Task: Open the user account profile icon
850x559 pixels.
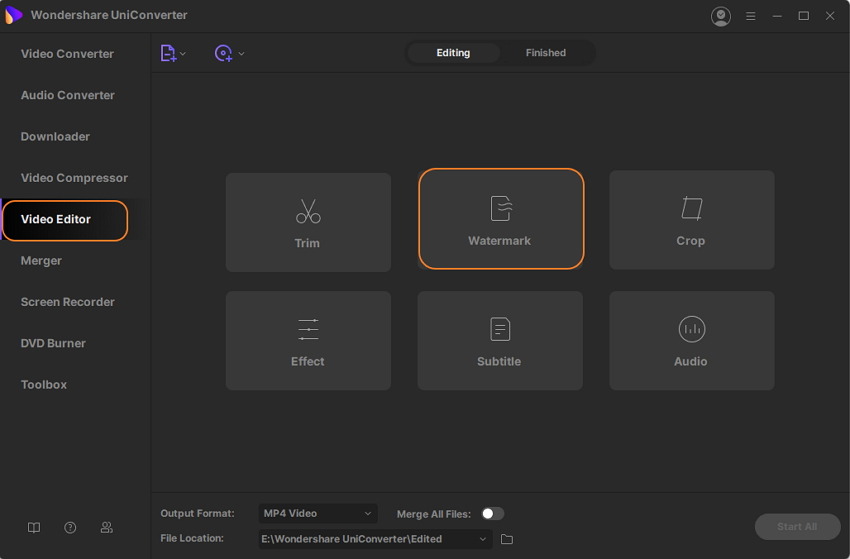Action: pos(720,16)
